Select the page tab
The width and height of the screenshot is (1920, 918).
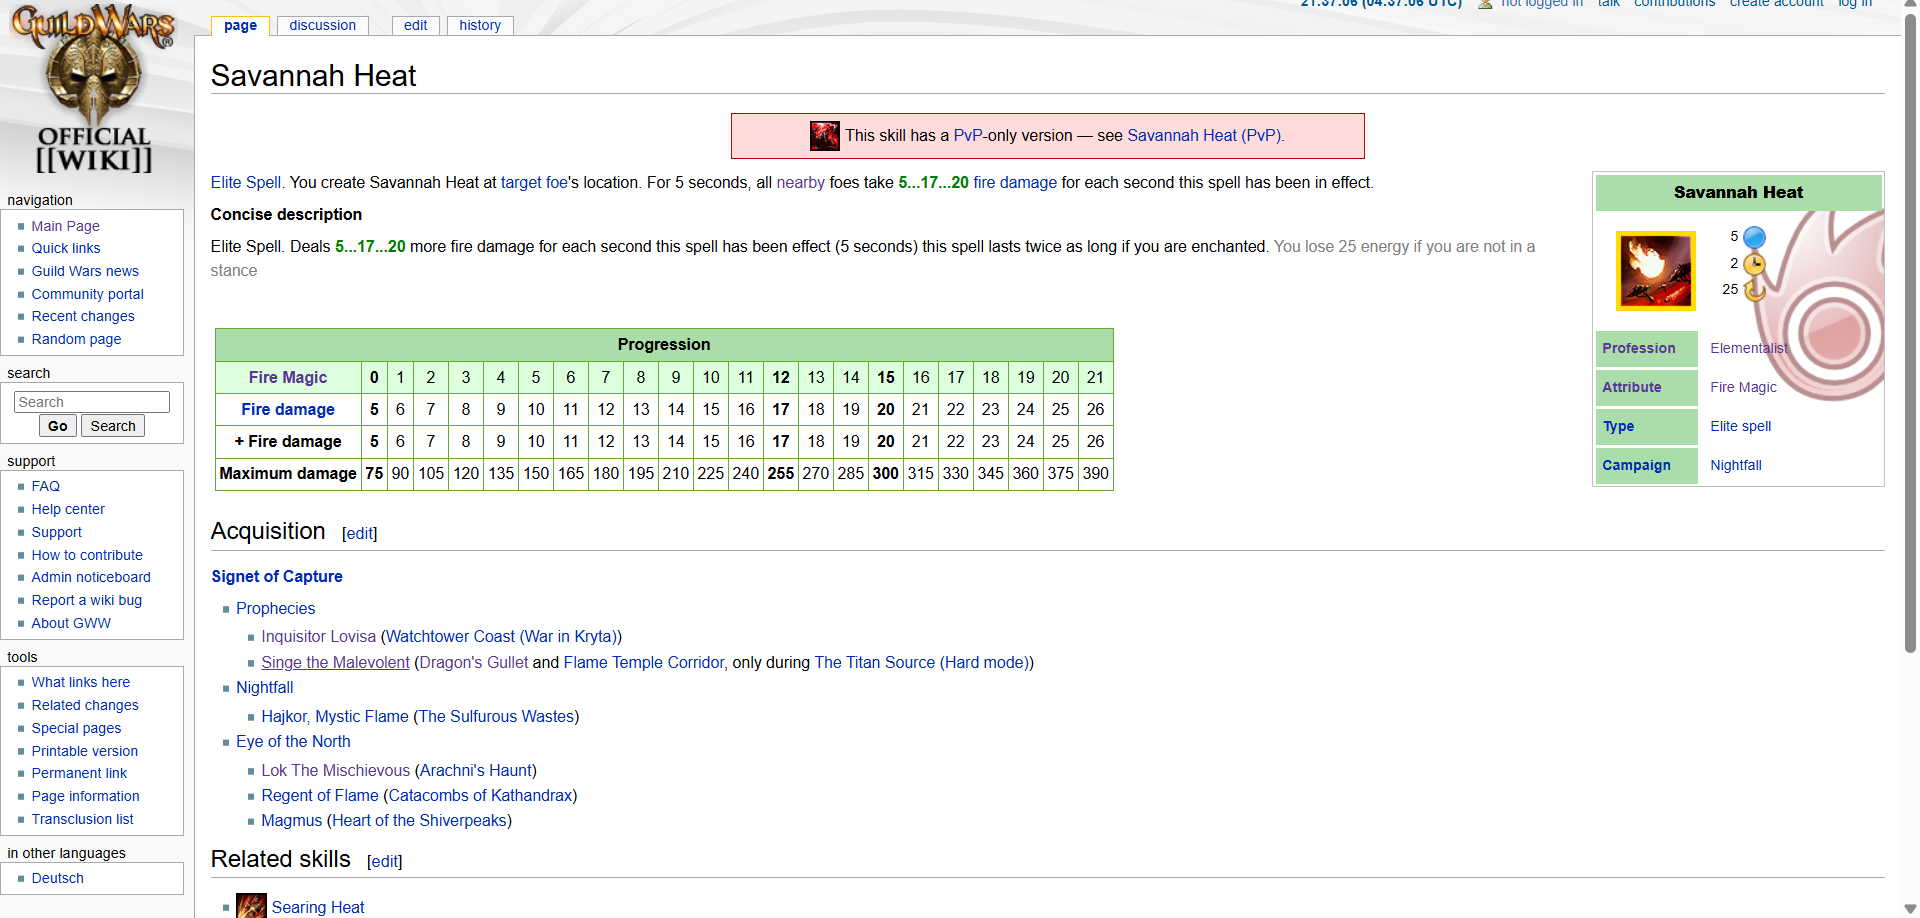click(x=240, y=25)
